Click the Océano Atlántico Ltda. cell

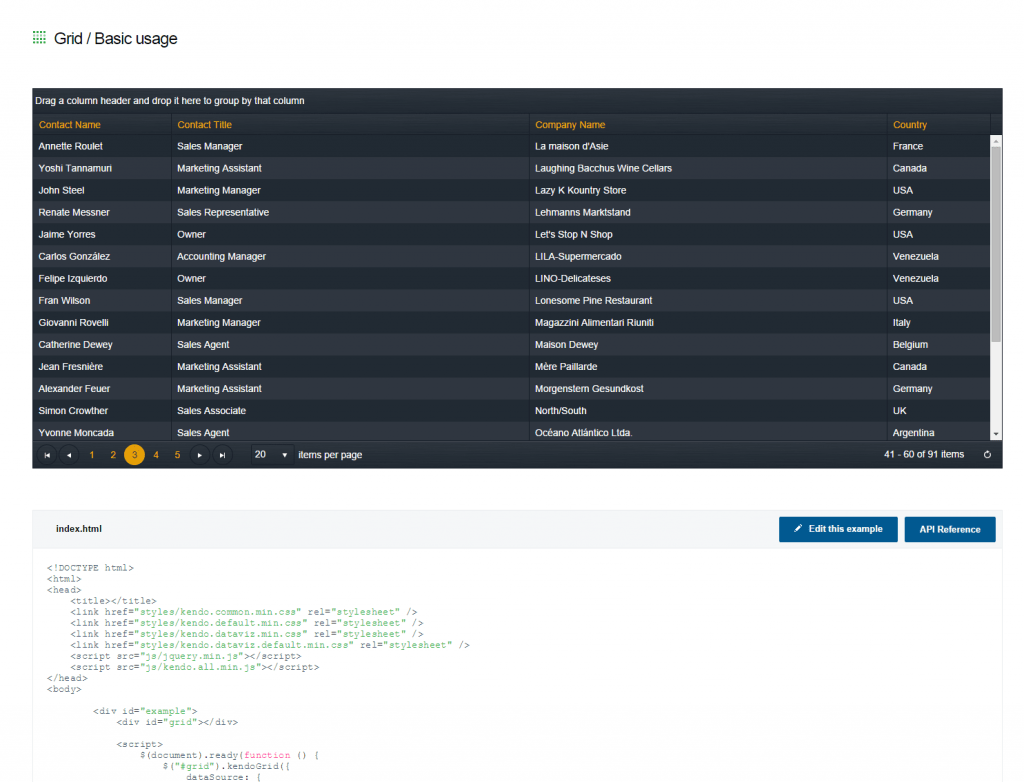point(708,432)
